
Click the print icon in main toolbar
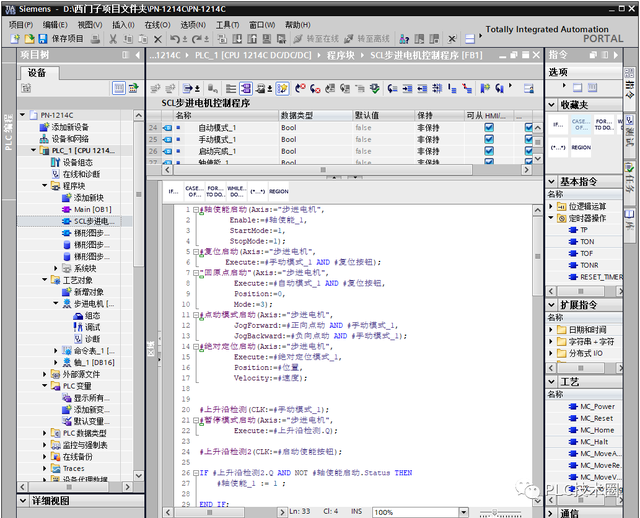[x=95, y=39]
